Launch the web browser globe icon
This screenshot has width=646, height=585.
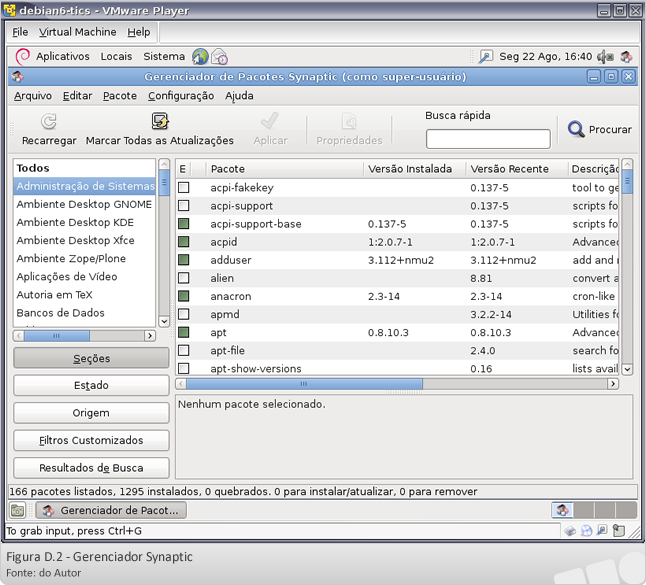(200, 56)
